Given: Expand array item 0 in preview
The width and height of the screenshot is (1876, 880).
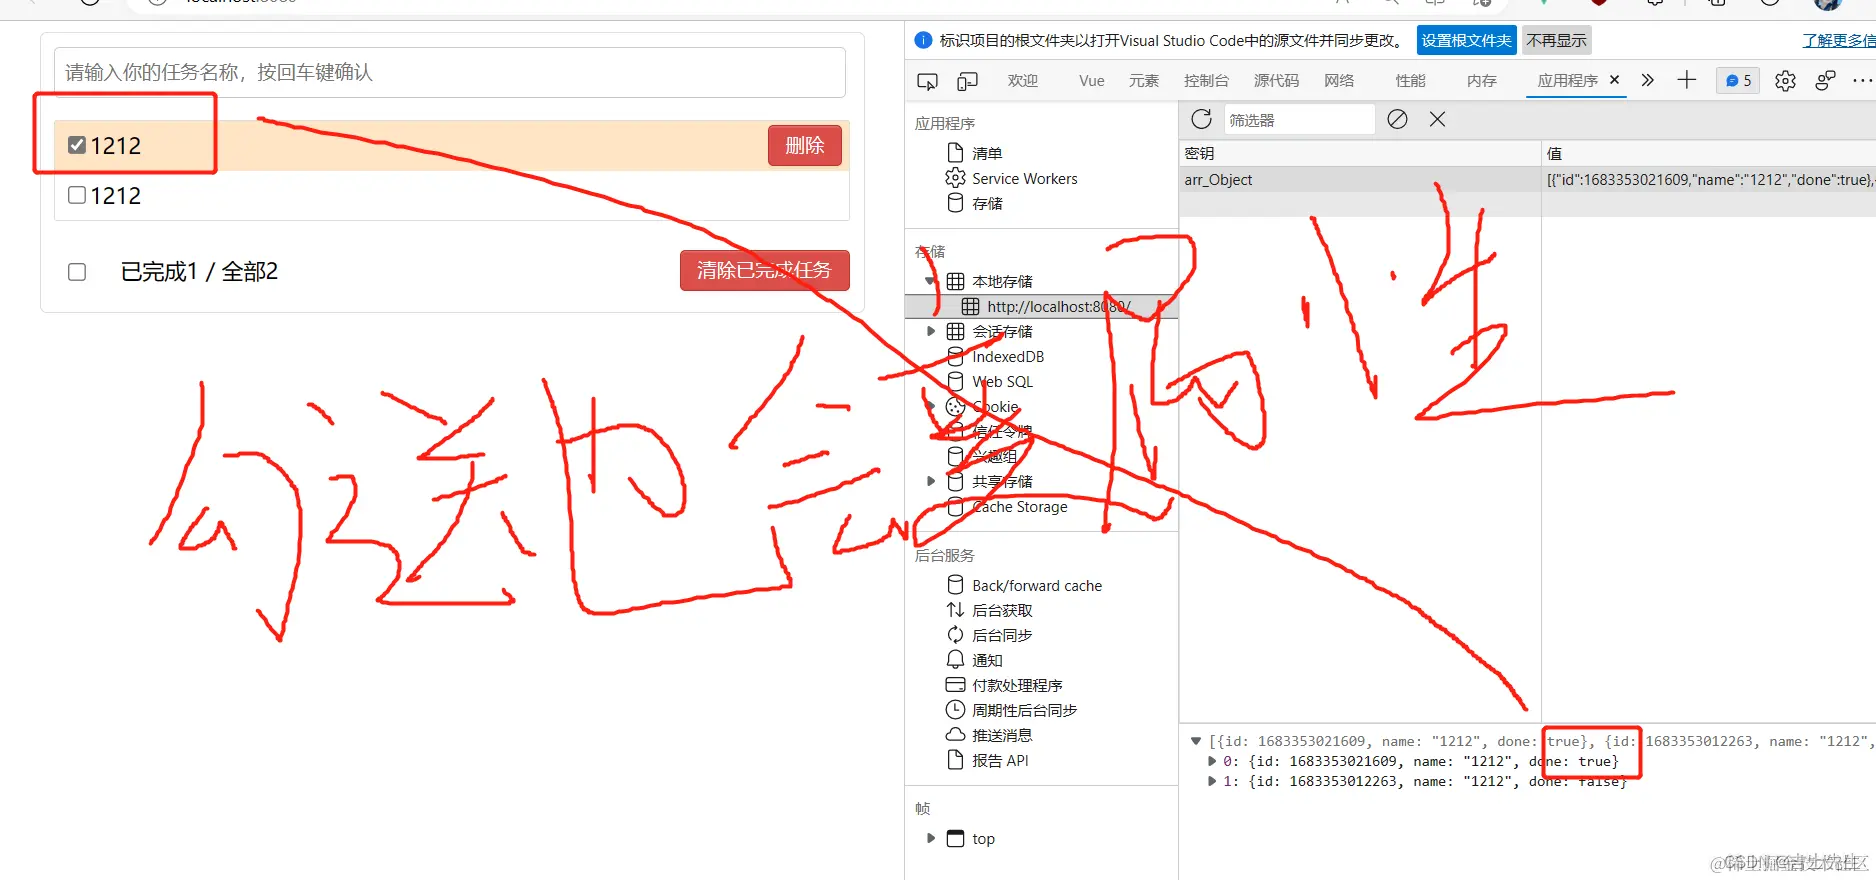Looking at the screenshot, I should click(x=1212, y=761).
